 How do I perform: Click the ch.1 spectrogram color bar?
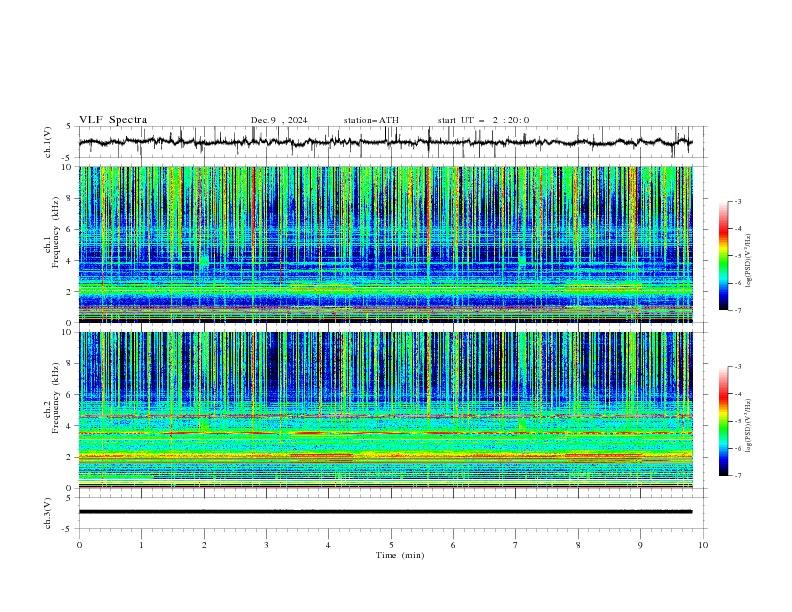(723, 256)
